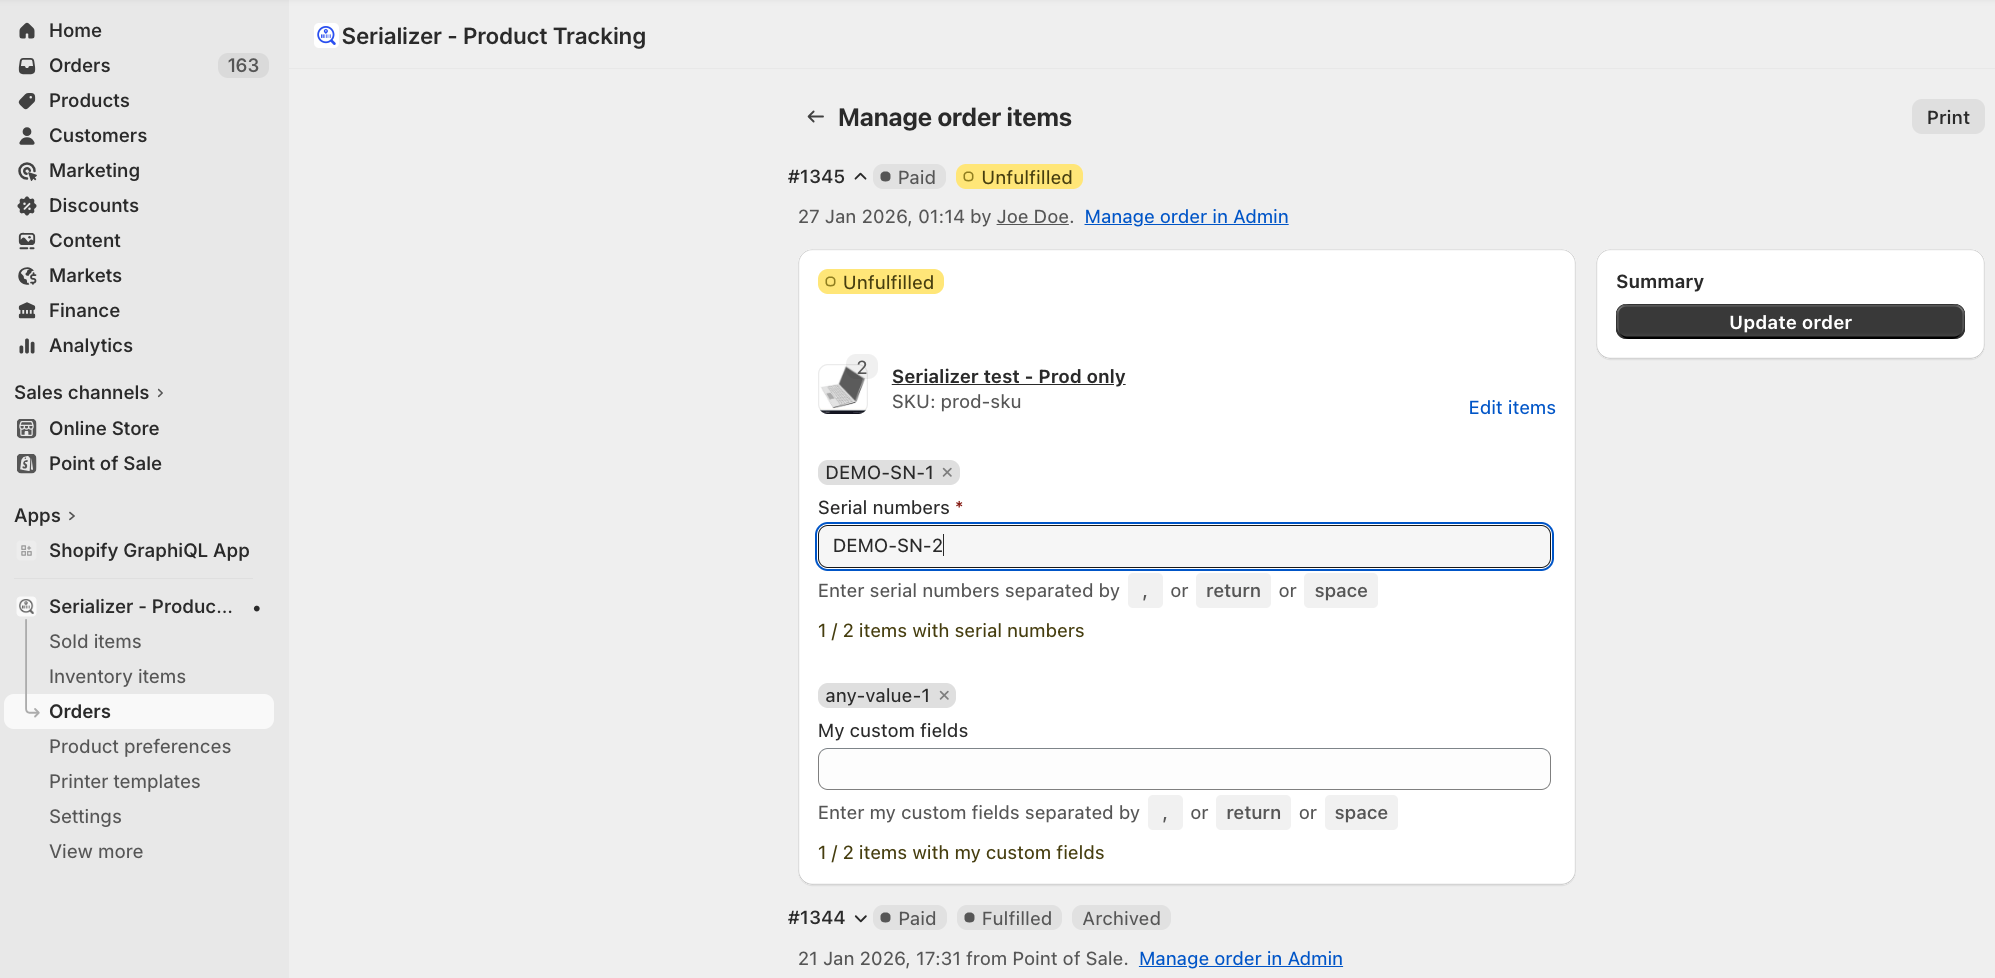Viewport: 1995px width, 978px height.
Task: Collapse order #1345 details
Action: click(860, 177)
